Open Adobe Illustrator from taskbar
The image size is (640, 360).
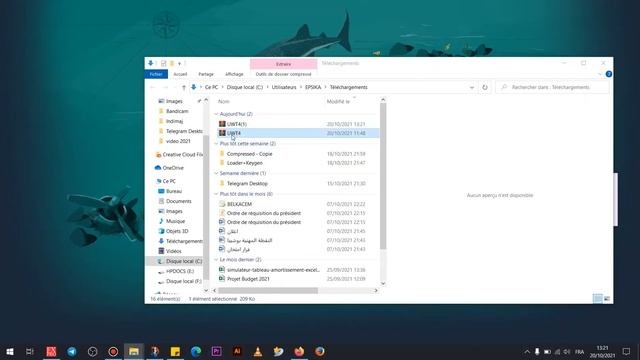[237, 351]
